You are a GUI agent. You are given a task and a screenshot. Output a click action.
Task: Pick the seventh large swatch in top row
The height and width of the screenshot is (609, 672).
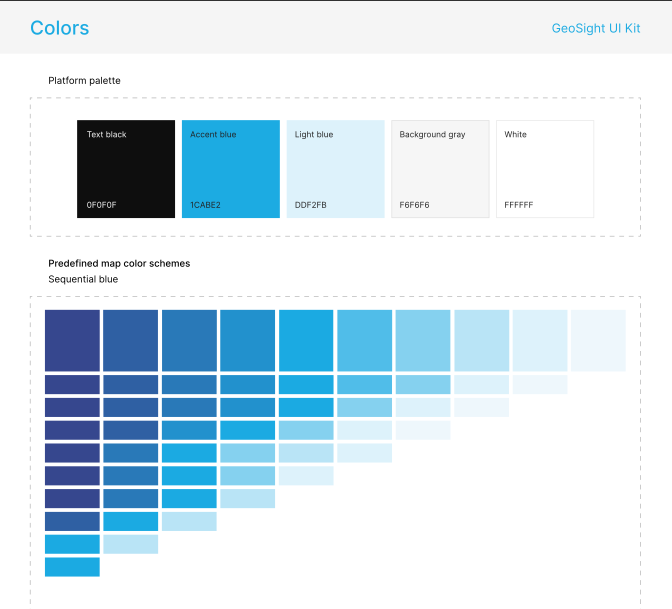pos(423,341)
